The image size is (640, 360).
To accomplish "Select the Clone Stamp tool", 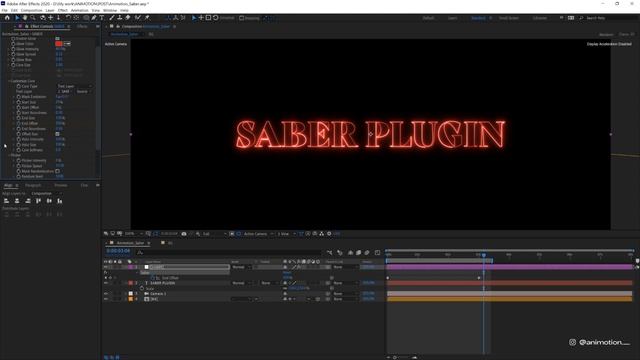I will click(120, 18).
